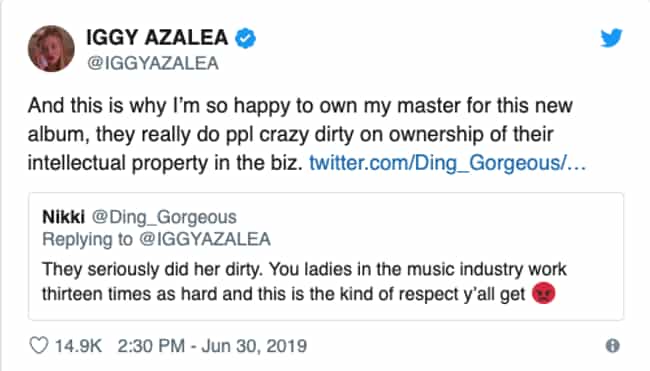Click the 'Replying to' label
The width and height of the screenshot is (650, 371).
pos(87,239)
